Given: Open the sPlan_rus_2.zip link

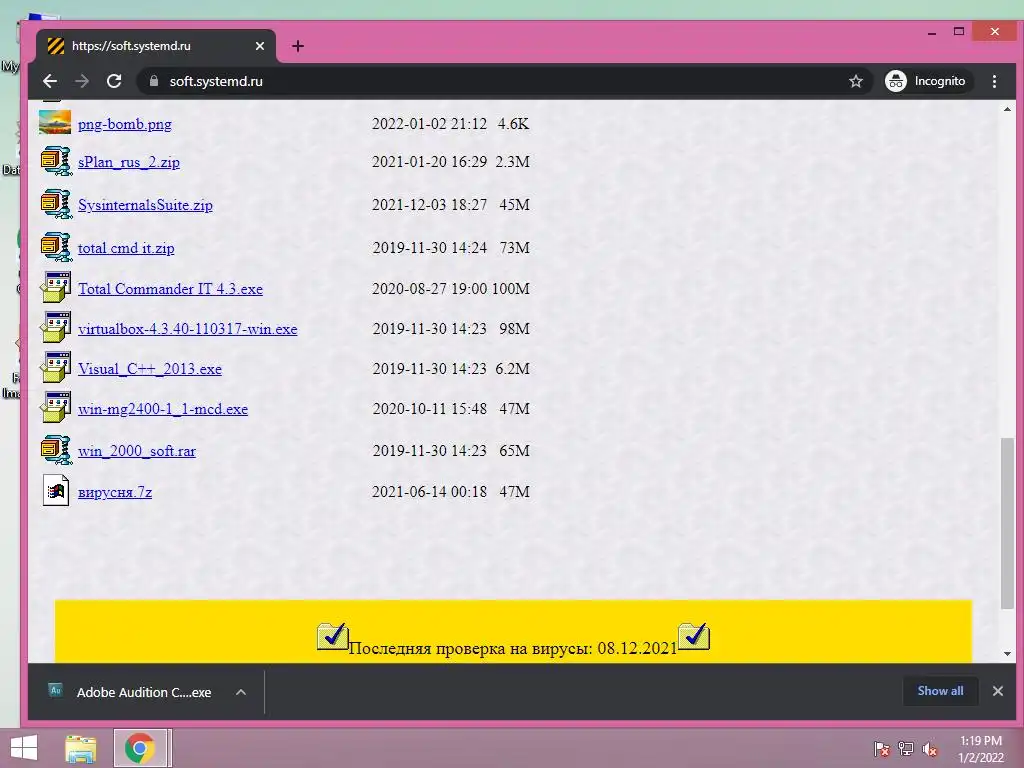Looking at the screenshot, I should [x=129, y=162].
